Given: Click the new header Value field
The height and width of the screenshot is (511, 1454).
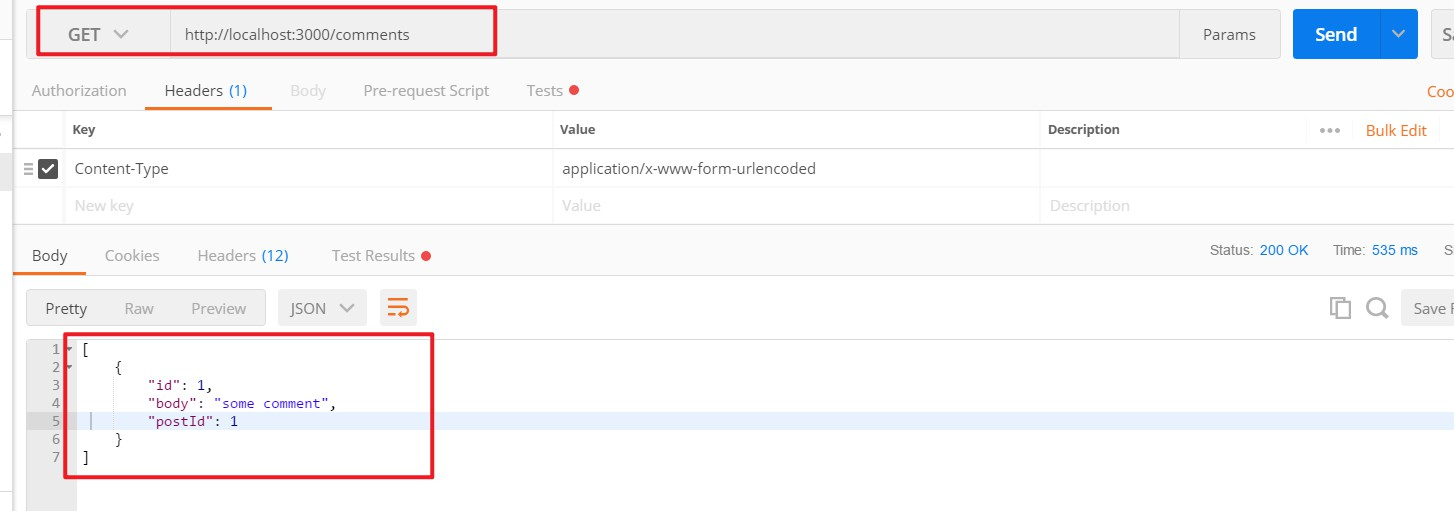Looking at the screenshot, I should point(796,206).
